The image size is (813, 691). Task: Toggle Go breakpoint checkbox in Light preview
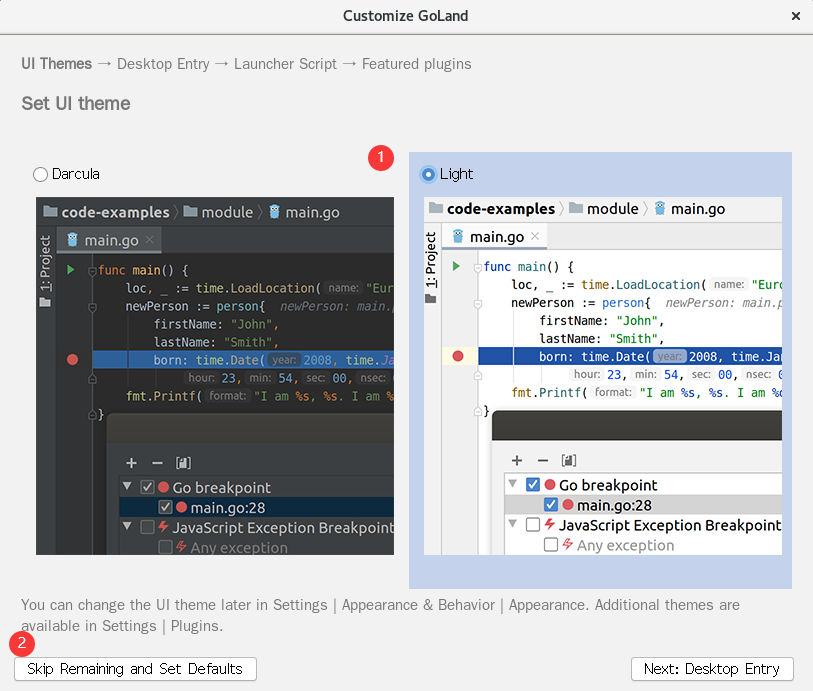533,485
